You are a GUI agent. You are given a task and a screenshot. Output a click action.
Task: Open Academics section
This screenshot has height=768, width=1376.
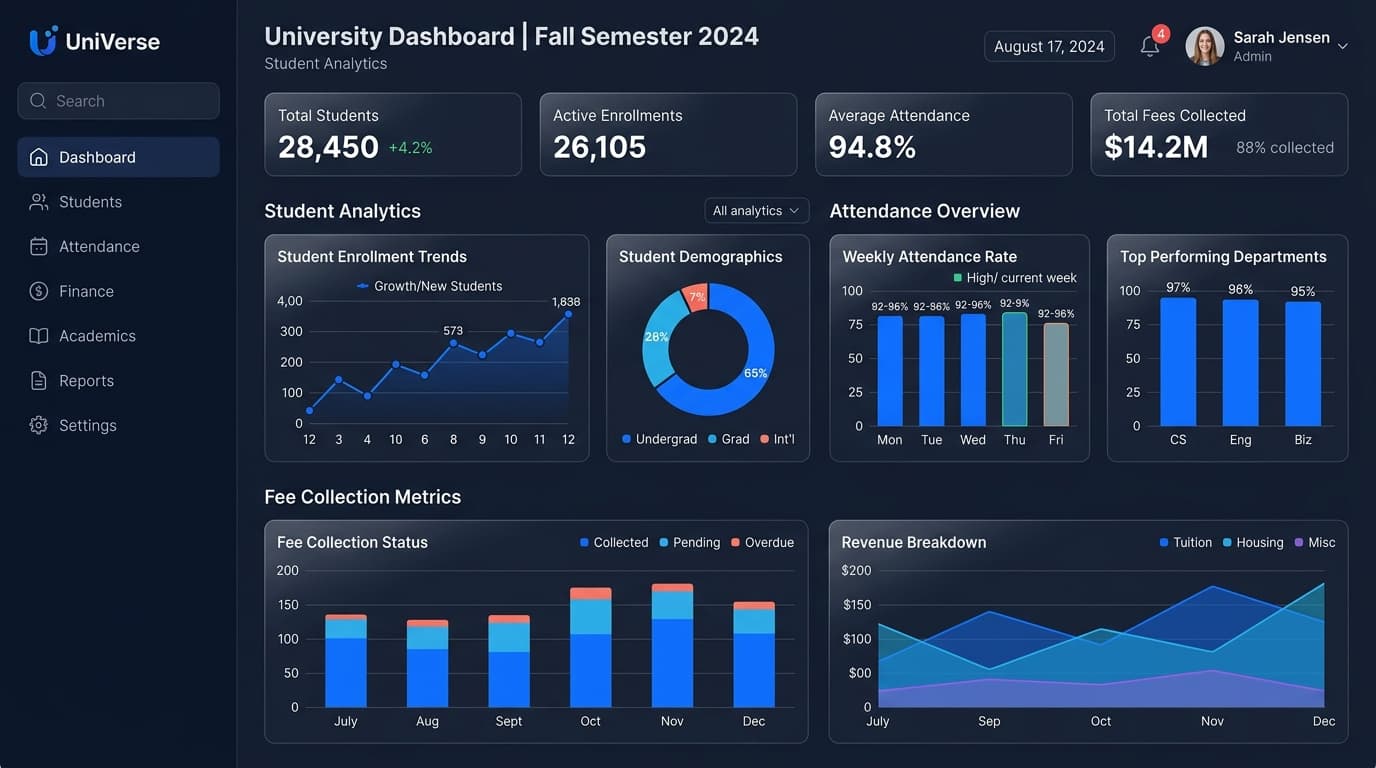pos(118,336)
